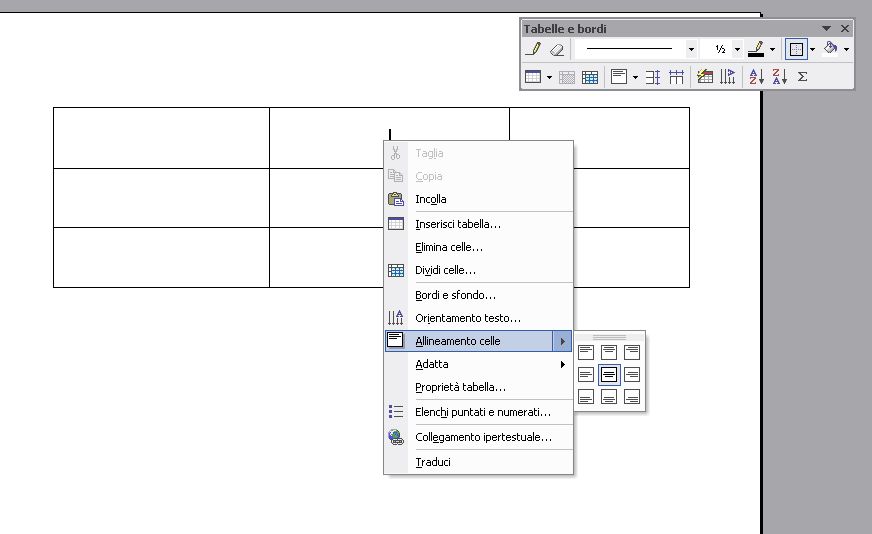Screen dimensions: 872x534
Task: Open the shading color dropdown arrow
Action: point(846,50)
